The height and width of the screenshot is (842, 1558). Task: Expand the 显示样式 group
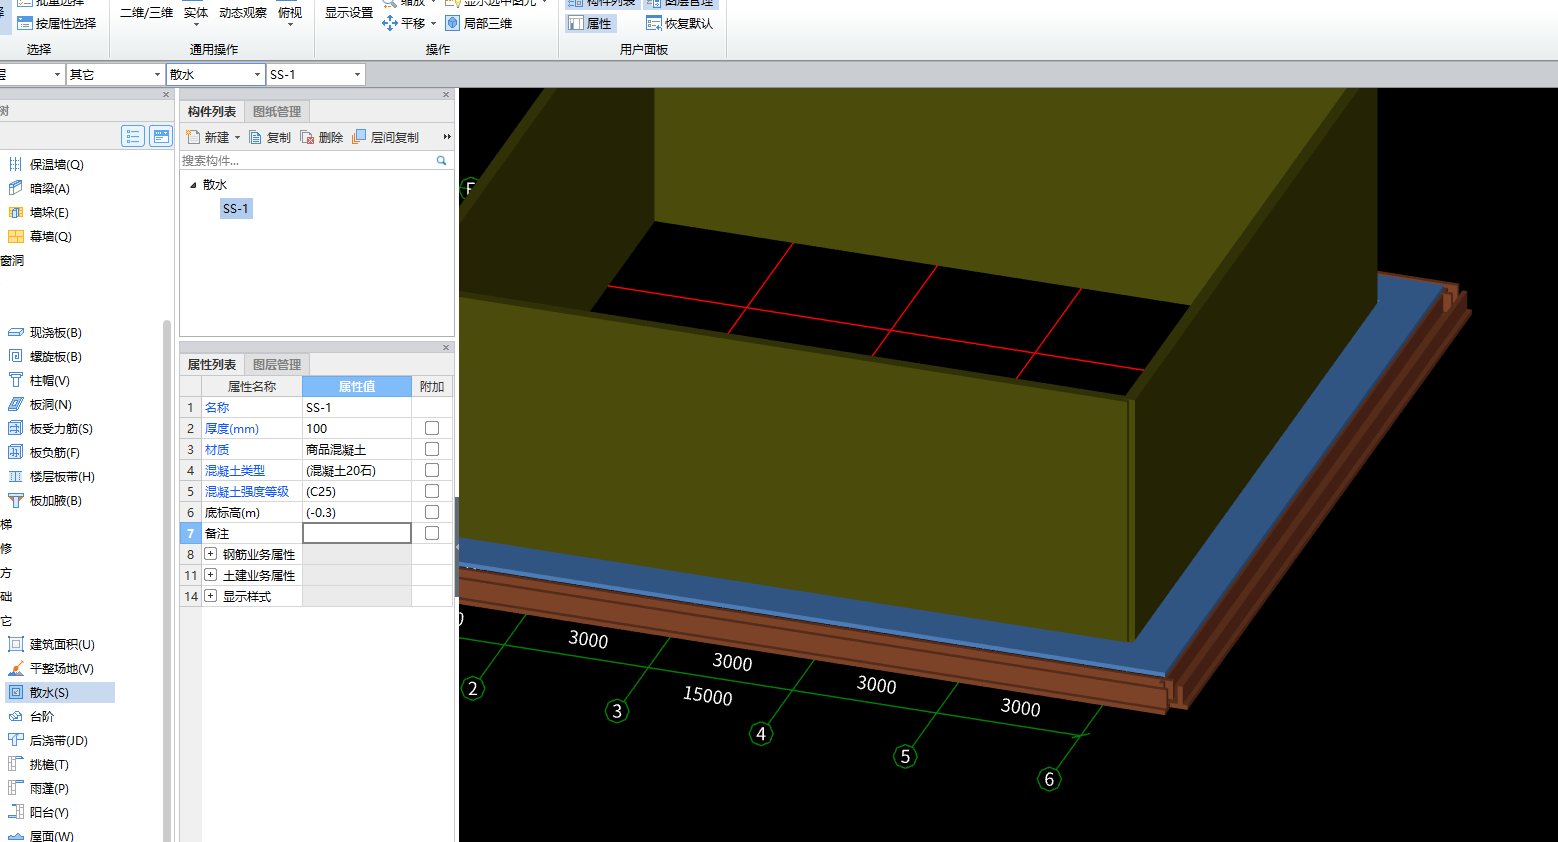(x=210, y=596)
